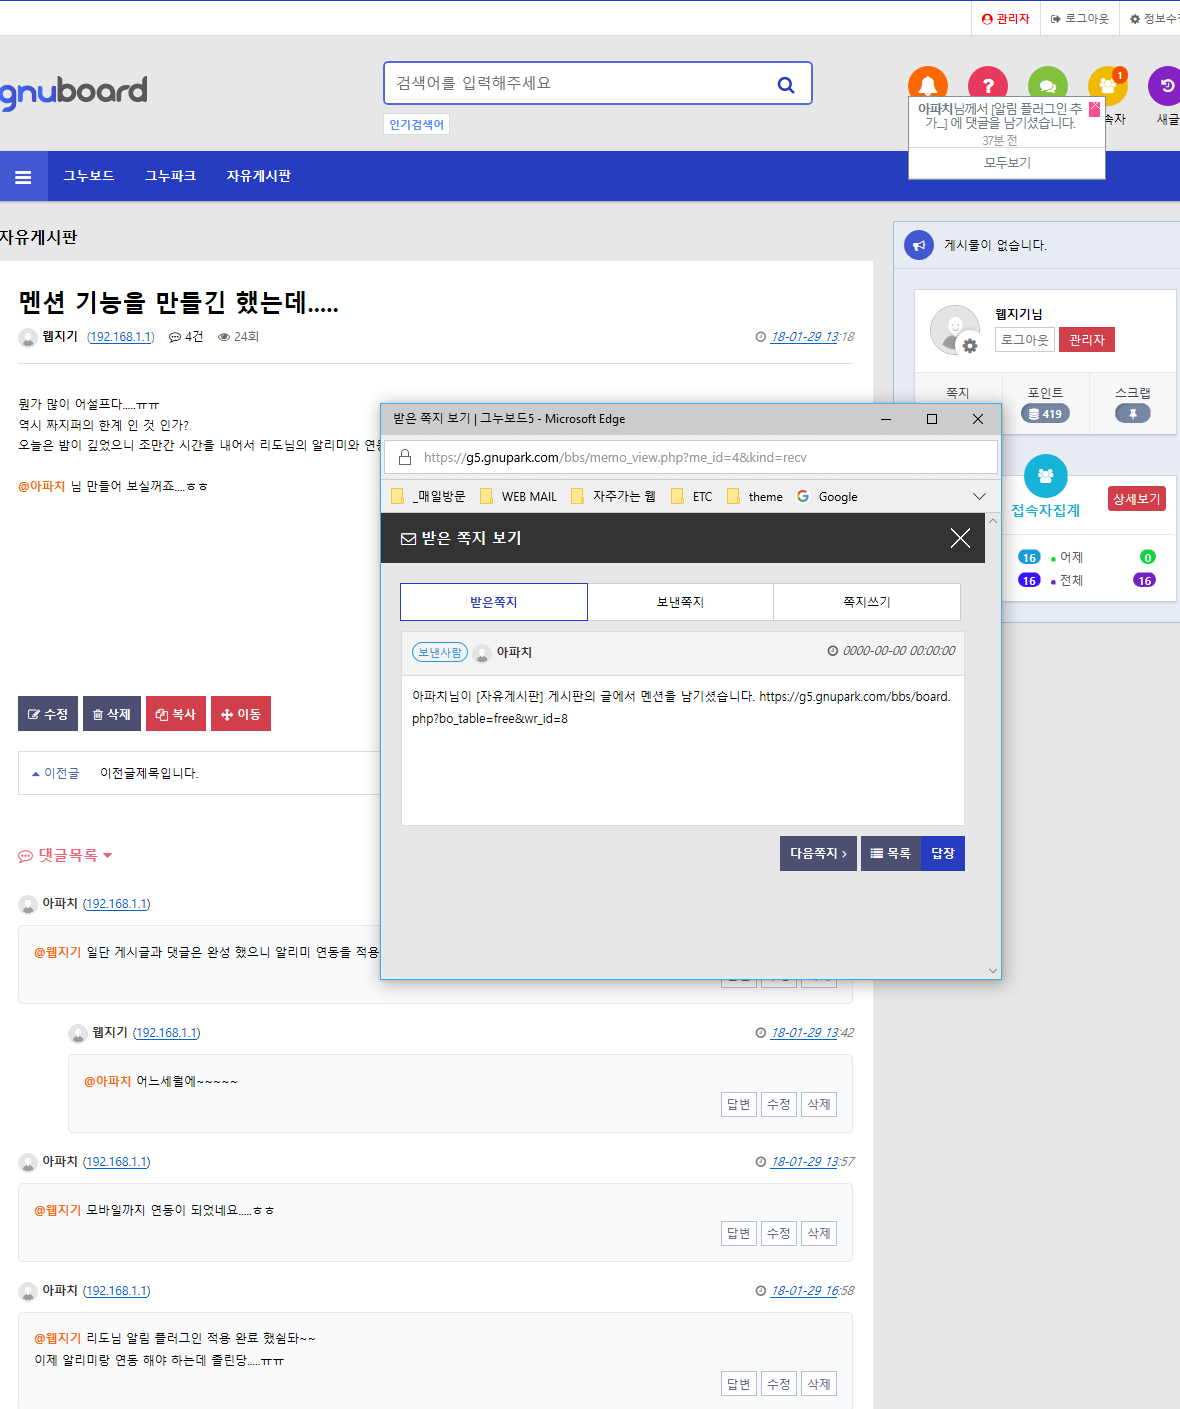1180x1409 pixels.
Task: Click the scrap pin badge under 스크랩
Action: coord(1132,414)
